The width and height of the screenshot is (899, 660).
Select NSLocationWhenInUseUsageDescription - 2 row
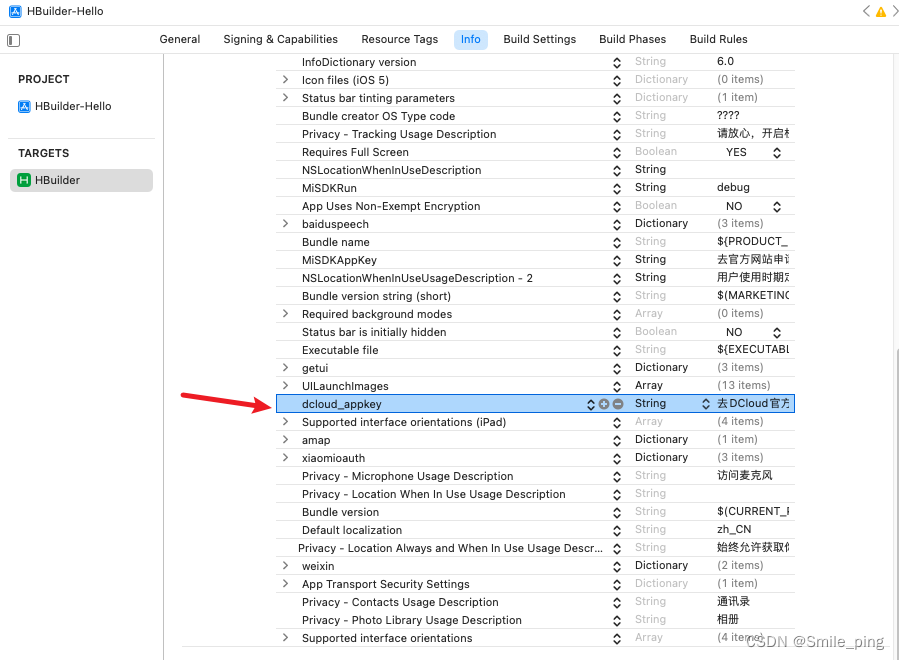point(535,278)
